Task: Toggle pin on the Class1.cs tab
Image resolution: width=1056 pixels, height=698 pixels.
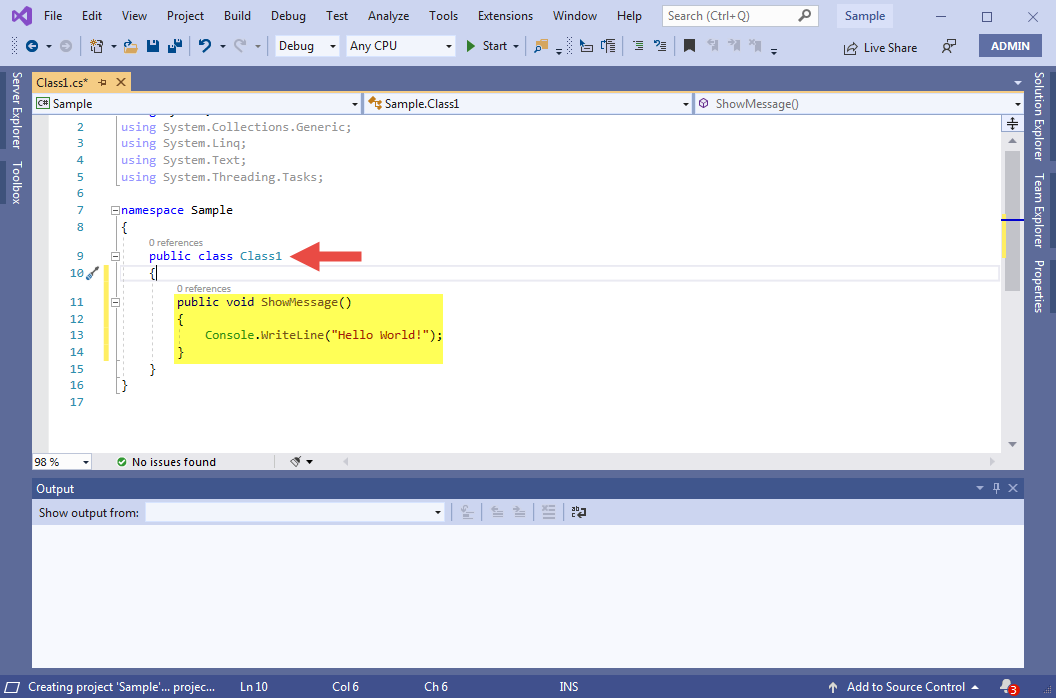Action: pyautogui.click(x=102, y=82)
